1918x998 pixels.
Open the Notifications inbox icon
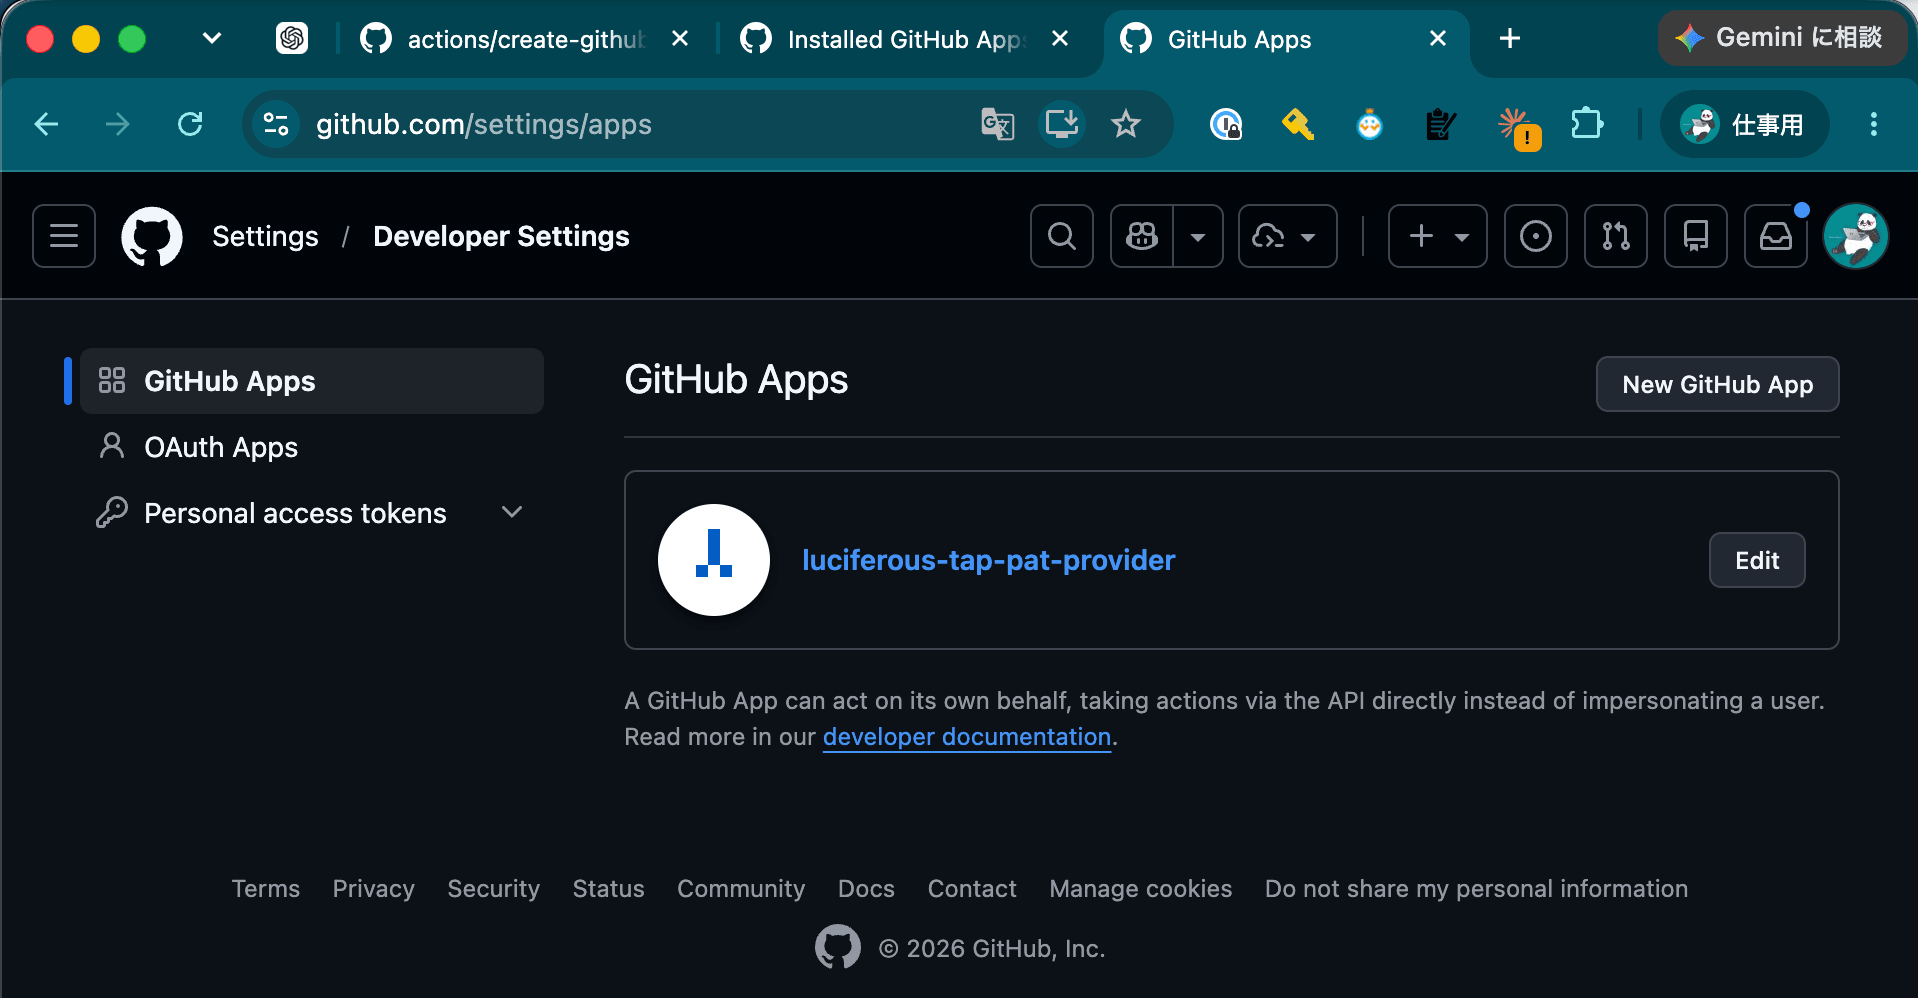click(1776, 236)
